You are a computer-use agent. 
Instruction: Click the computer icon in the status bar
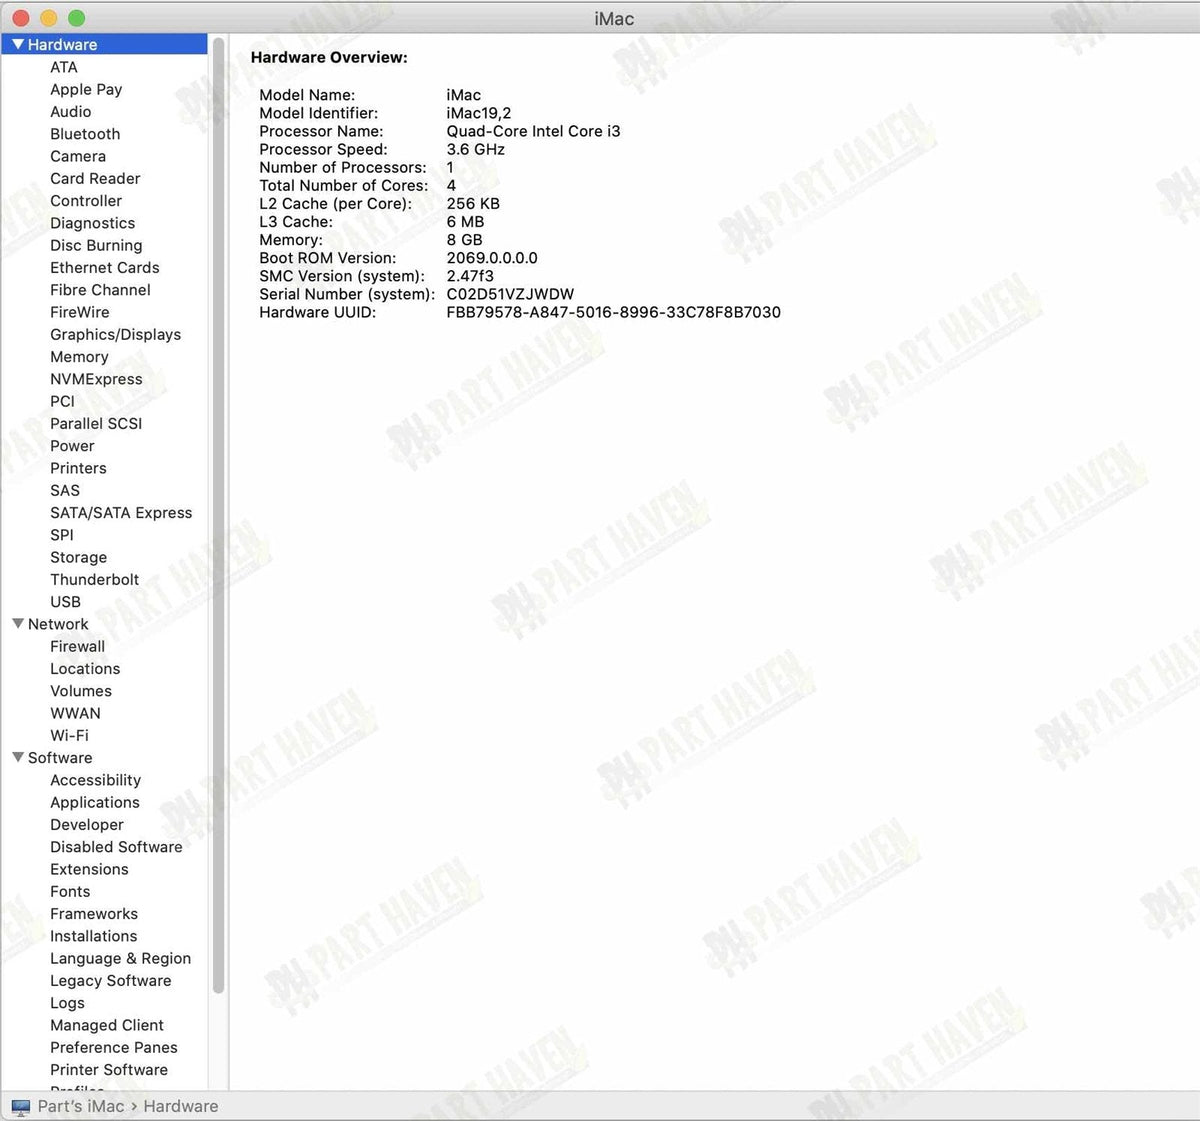pyautogui.click(x=22, y=1106)
